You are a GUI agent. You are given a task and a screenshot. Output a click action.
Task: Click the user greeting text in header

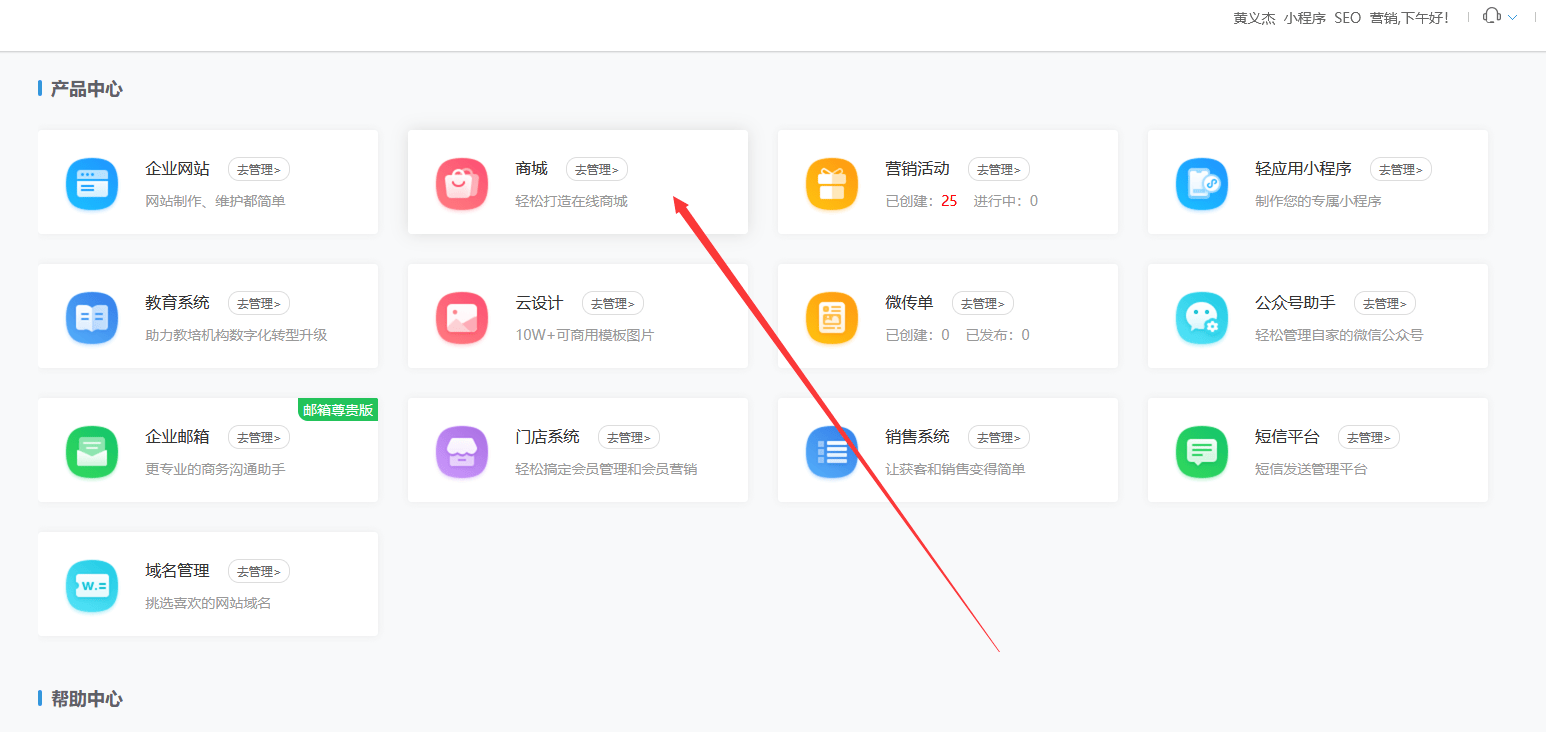(x=1340, y=18)
